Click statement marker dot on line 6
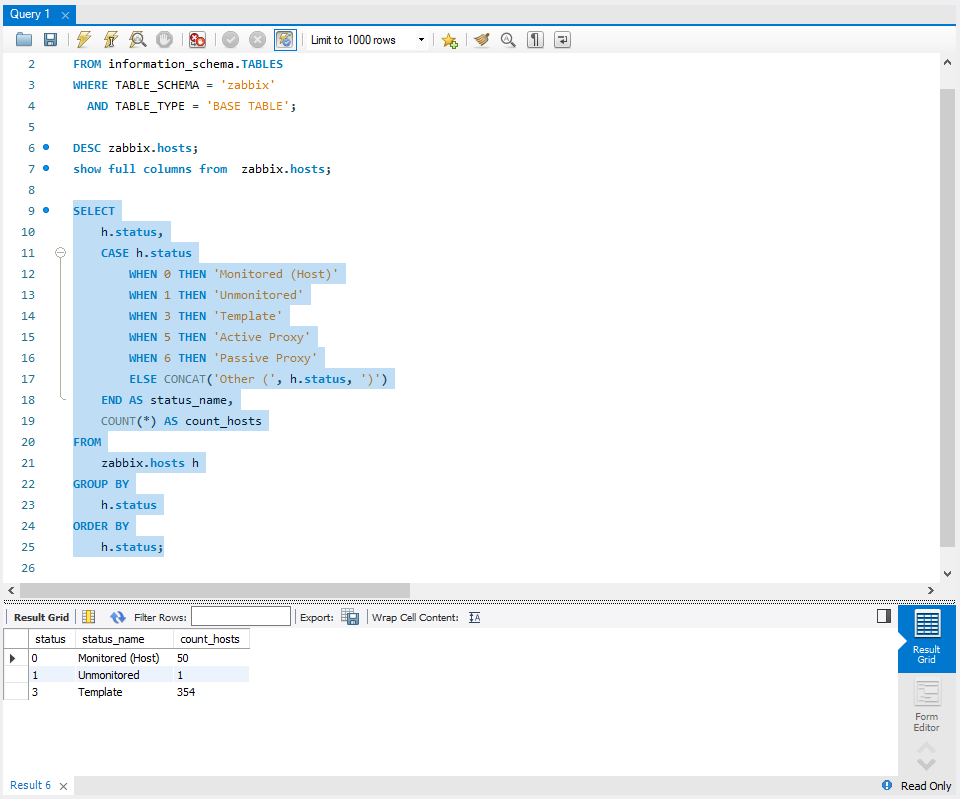This screenshot has height=799, width=960. (x=46, y=147)
